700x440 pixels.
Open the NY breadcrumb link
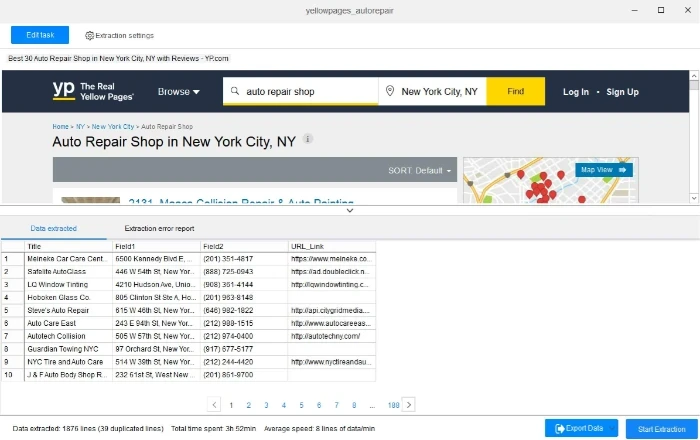coord(80,127)
